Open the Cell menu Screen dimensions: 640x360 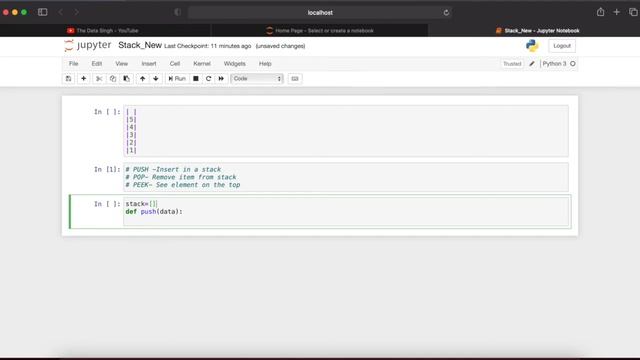pos(175,64)
